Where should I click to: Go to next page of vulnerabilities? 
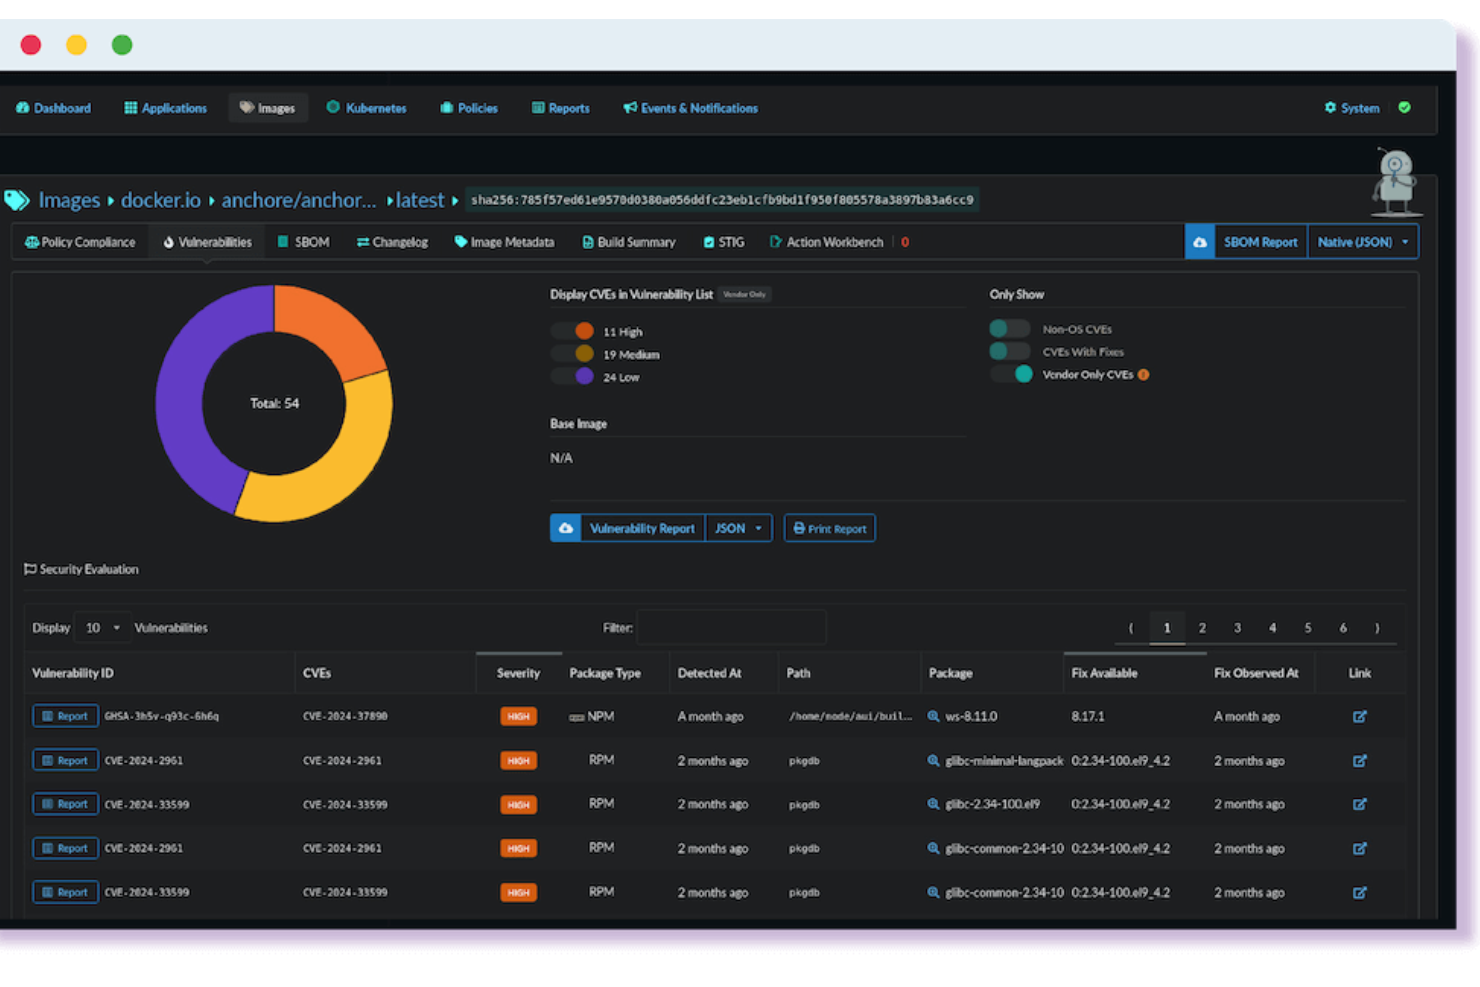tap(1377, 628)
